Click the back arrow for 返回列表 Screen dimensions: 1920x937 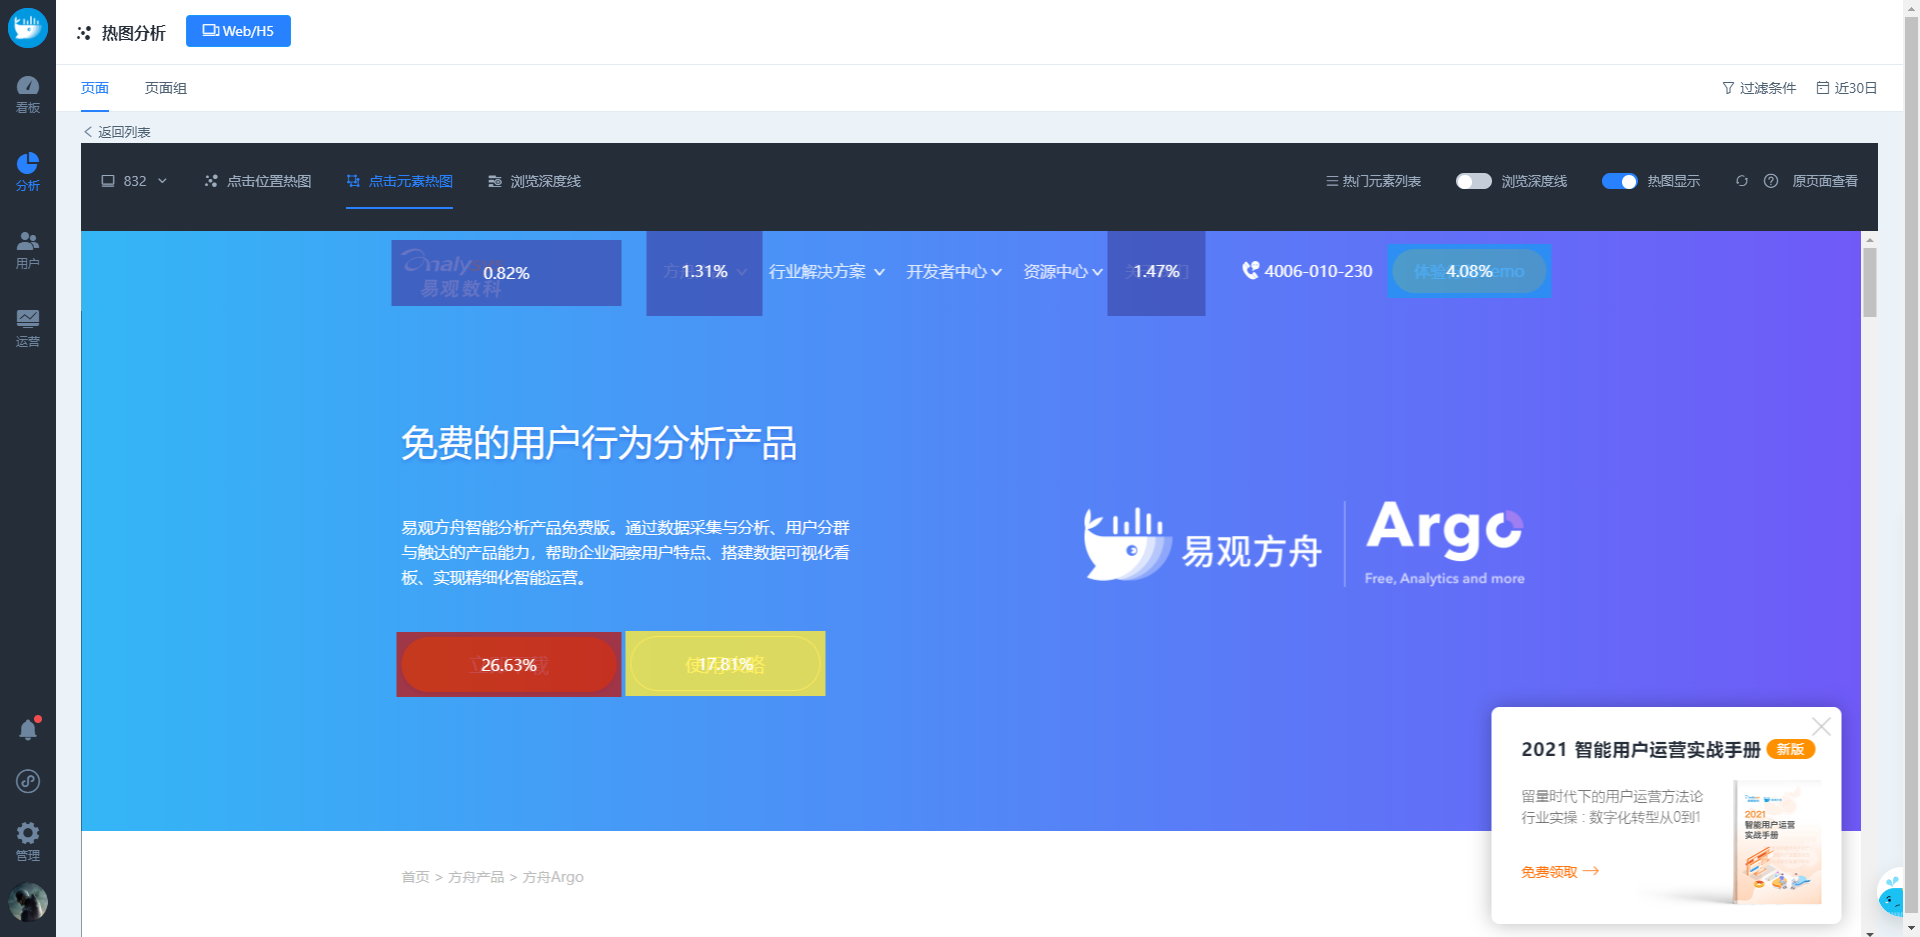pyautogui.click(x=88, y=132)
